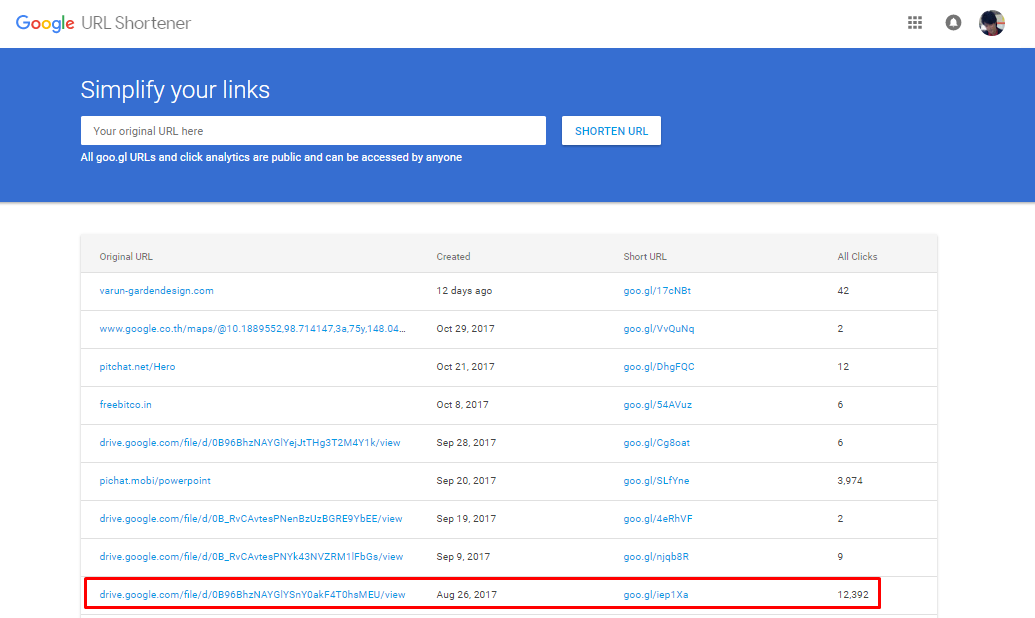
Task: Click the 'Original URL' column header
Action: point(126,257)
